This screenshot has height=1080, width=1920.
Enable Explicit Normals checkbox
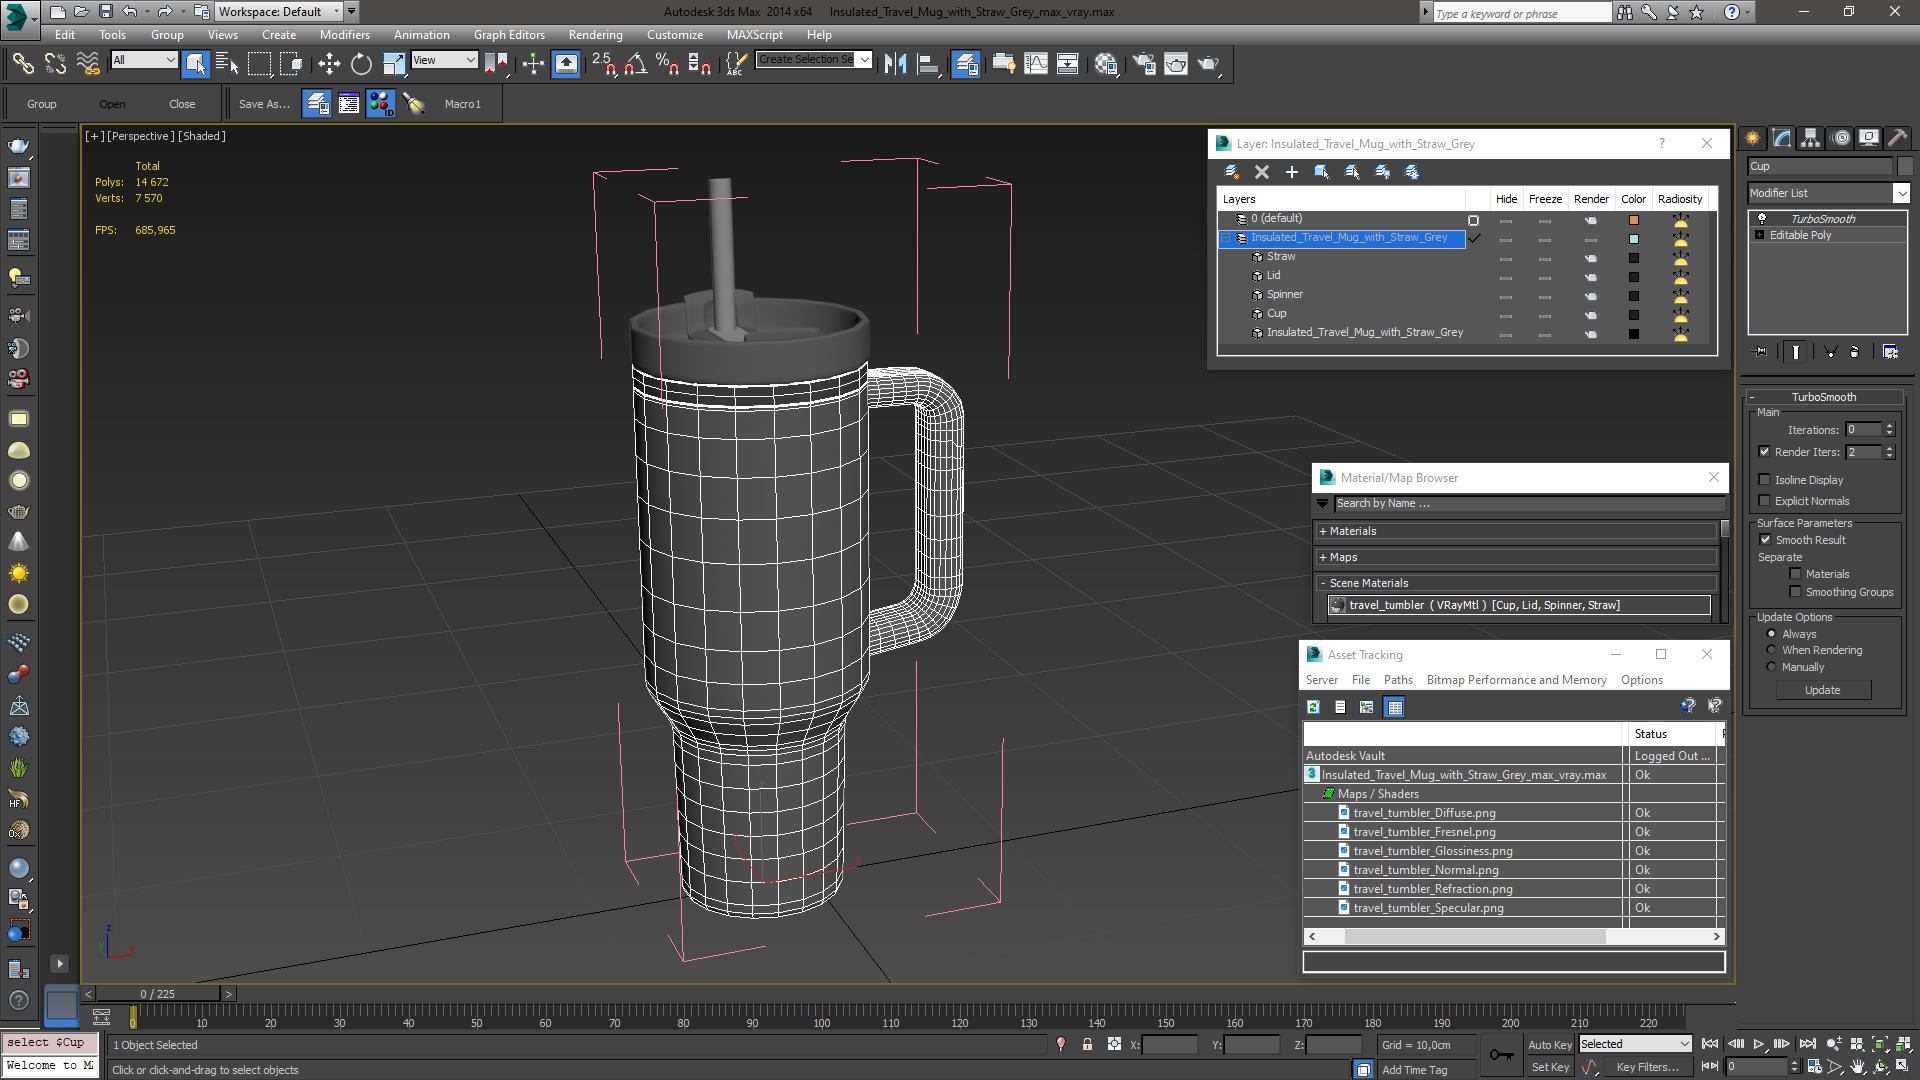pyautogui.click(x=1764, y=501)
